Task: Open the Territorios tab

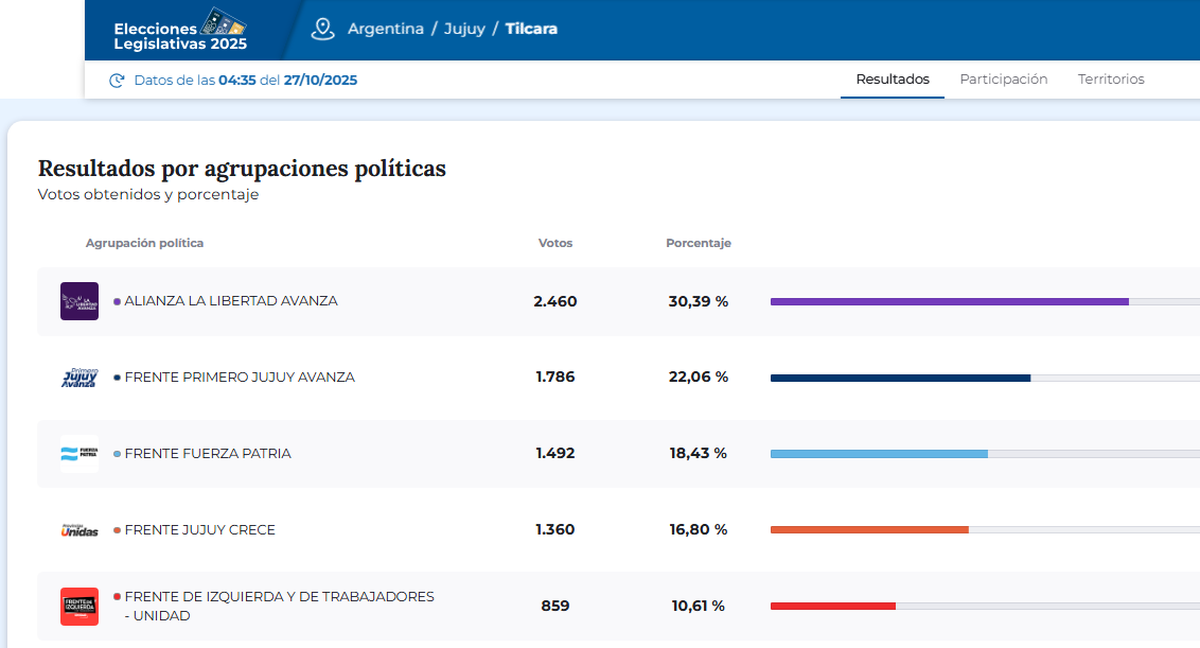Action: pos(1110,79)
